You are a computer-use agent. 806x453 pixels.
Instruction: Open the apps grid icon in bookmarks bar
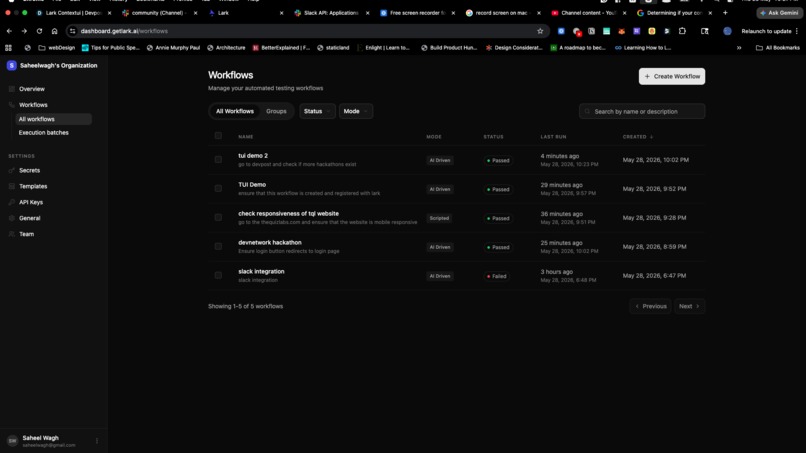tap(8, 47)
